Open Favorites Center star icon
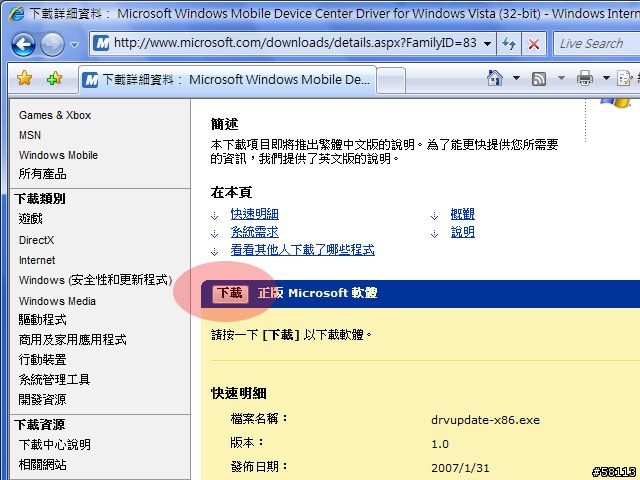Screen dimensions: 640x480 click(x=24, y=78)
